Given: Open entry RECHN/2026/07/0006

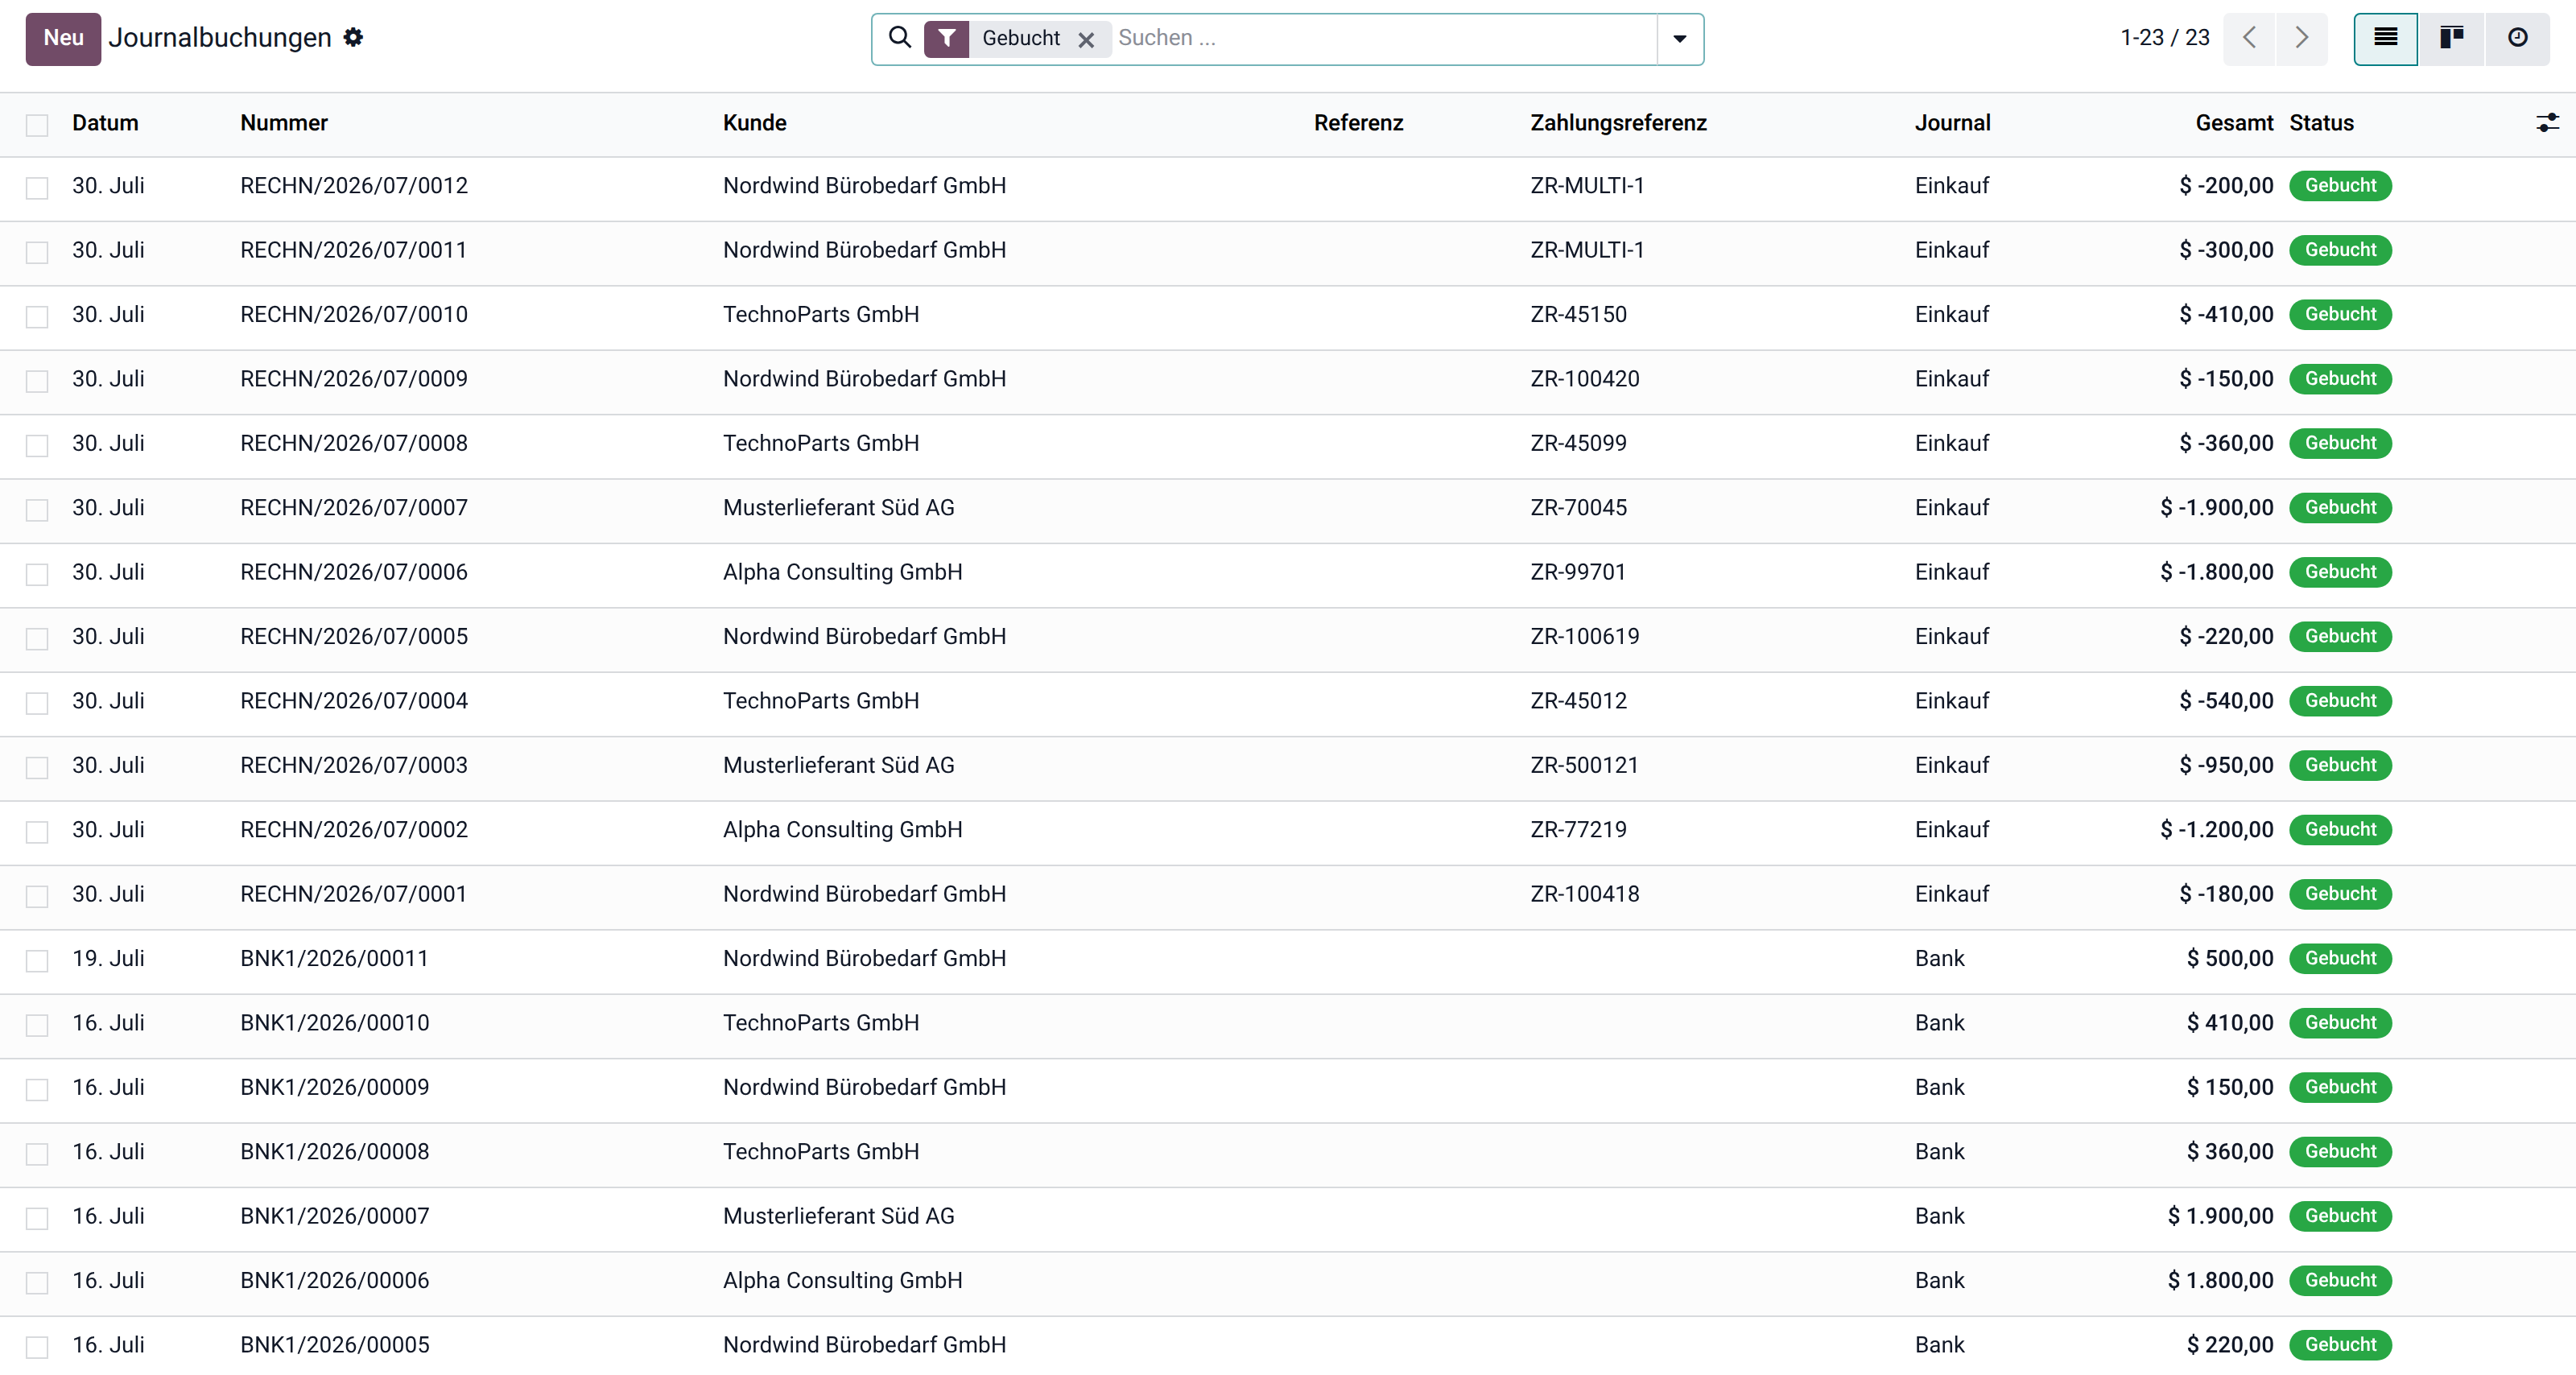Looking at the screenshot, I should pos(354,572).
